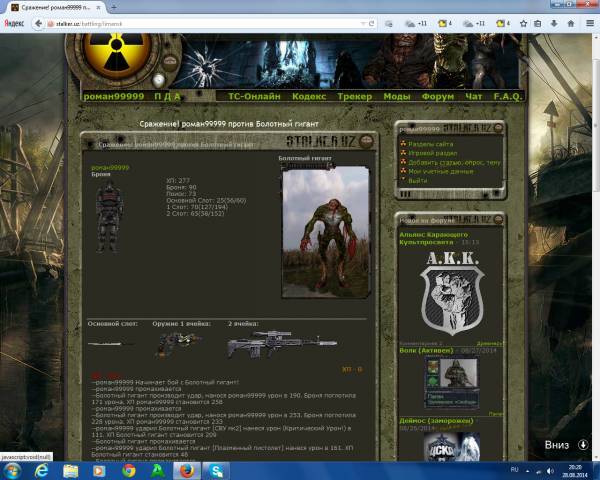Switch to Firefox in the taskbar
Image resolution: width=600 pixels, height=480 pixels.
click(x=187, y=471)
